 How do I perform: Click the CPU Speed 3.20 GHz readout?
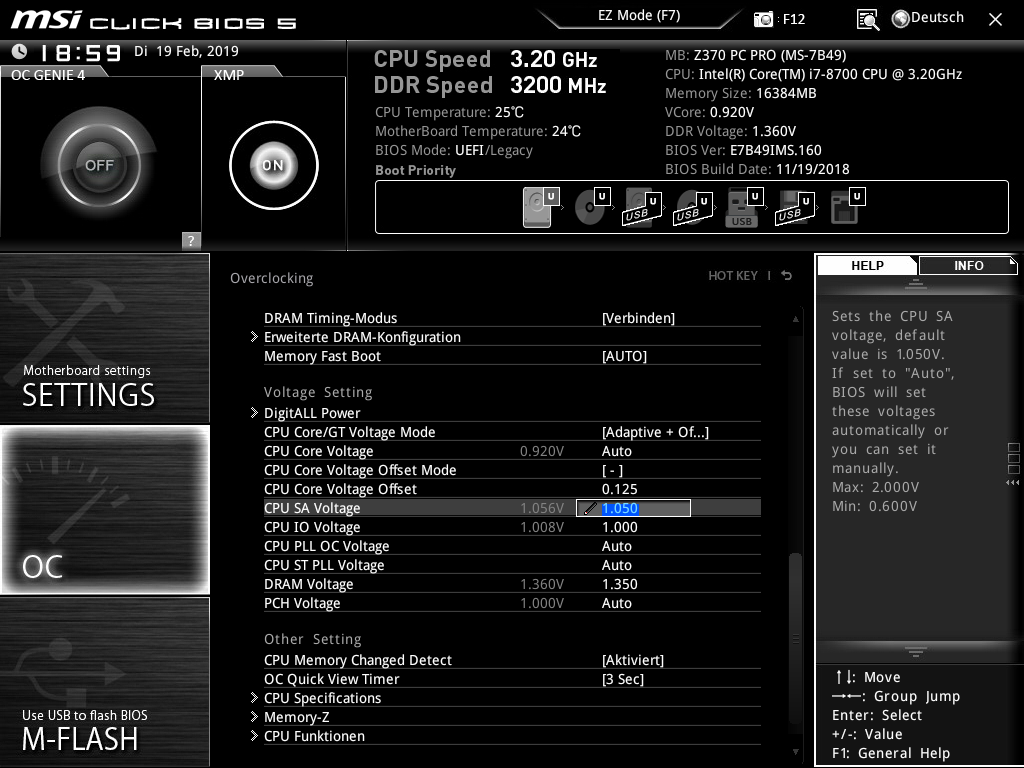(x=485, y=59)
